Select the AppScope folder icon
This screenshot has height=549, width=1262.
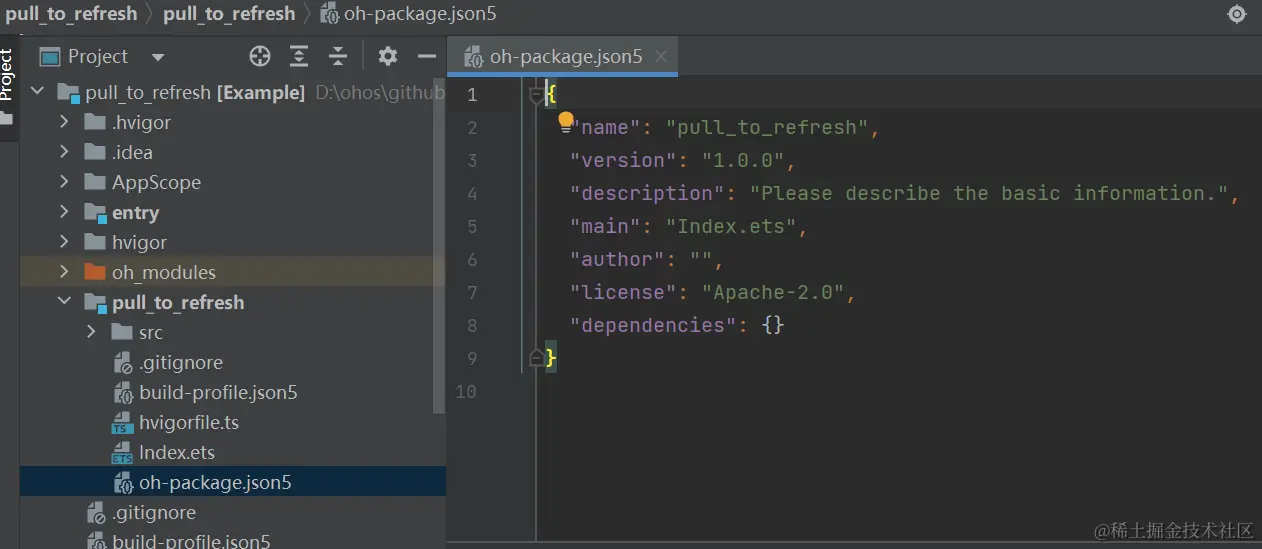[x=95, y=182]
